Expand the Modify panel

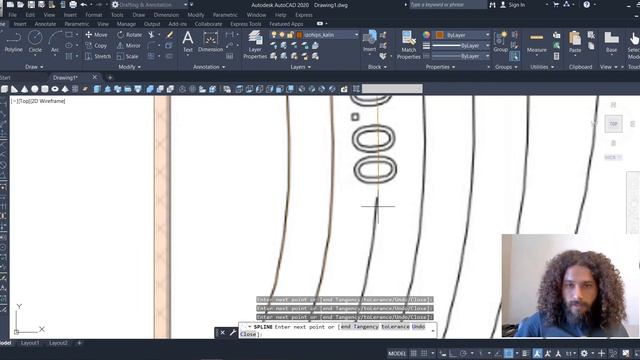click(x=129, y=67)
